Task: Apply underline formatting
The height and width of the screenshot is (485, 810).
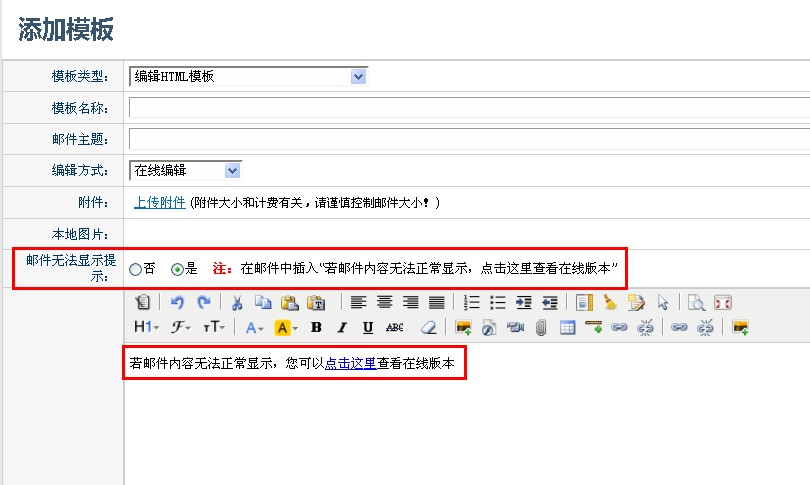Action: click(368, 327)
